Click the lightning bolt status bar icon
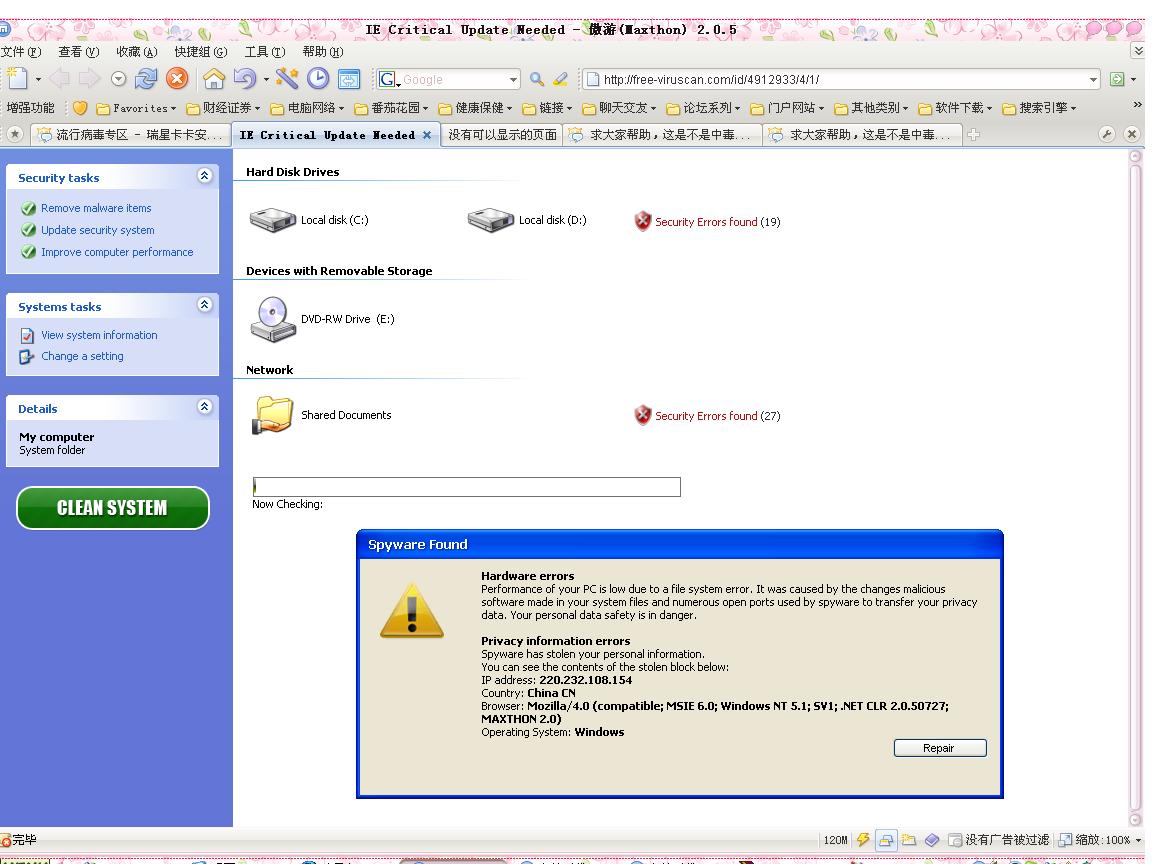Image resolution: width=1152 pixels, height=864 pixels. point(863,839)
